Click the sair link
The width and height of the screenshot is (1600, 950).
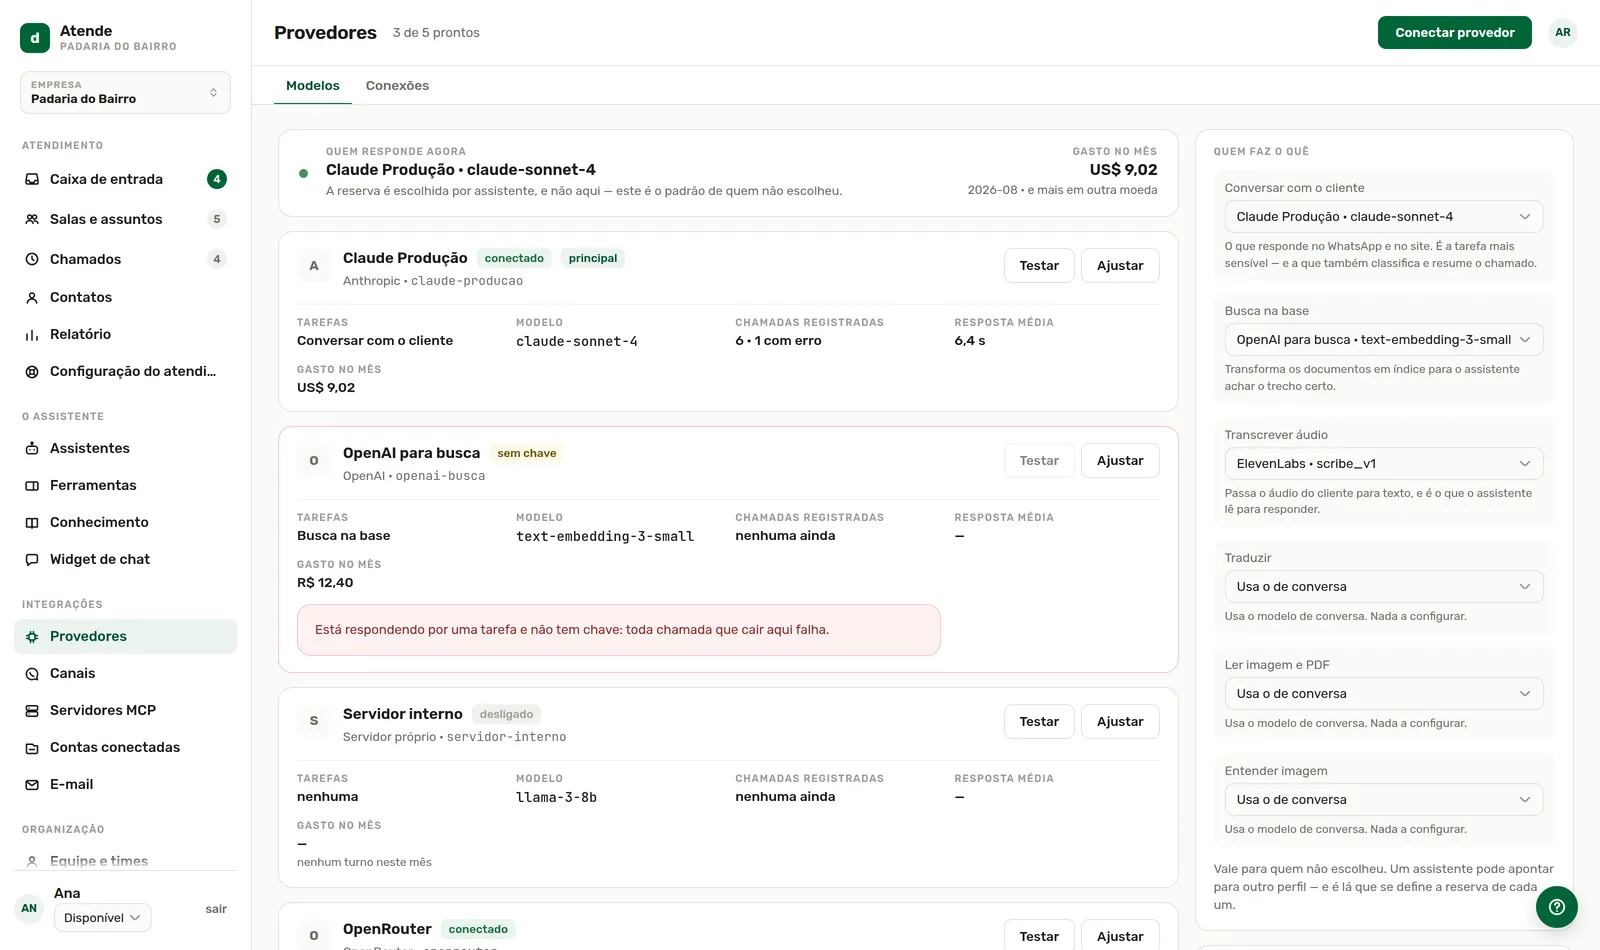click(x=216, y=909)
